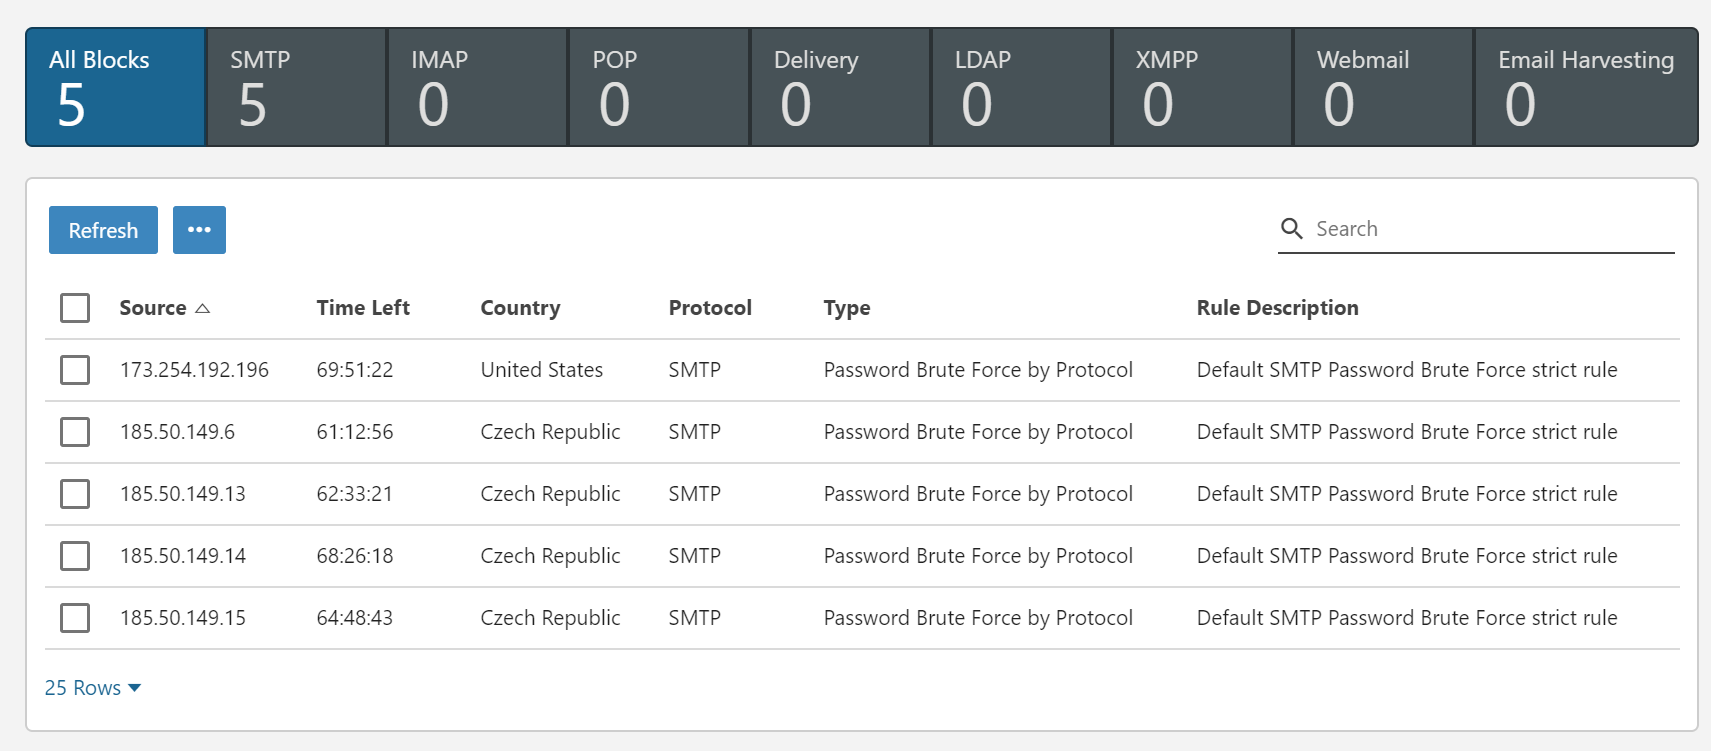
Task: Toggle the Source column sort arrow
Action: pos(203,308)
